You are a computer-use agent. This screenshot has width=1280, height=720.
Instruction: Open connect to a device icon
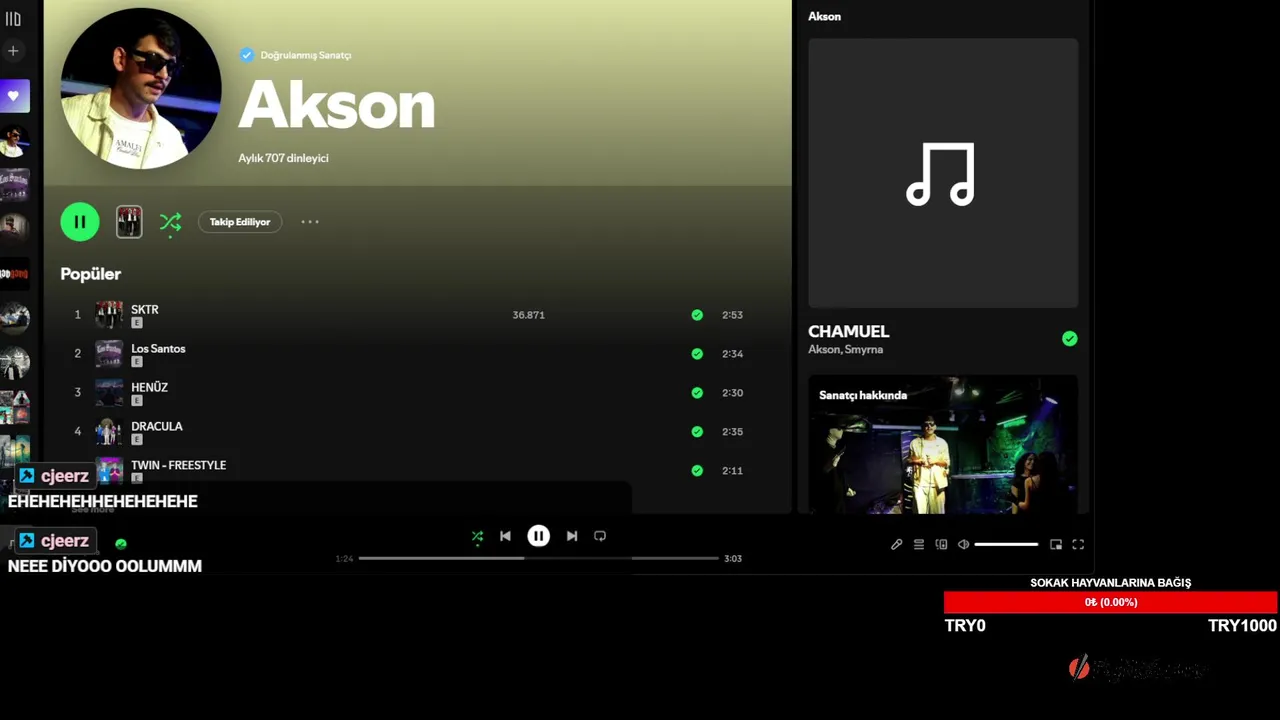click(x=941, y=545)
